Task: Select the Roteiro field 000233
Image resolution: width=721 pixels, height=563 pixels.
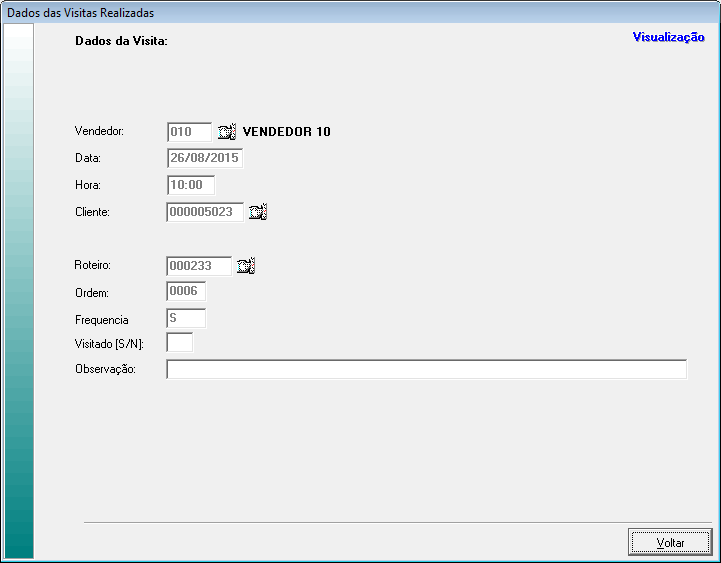Action: click(199, 266)
